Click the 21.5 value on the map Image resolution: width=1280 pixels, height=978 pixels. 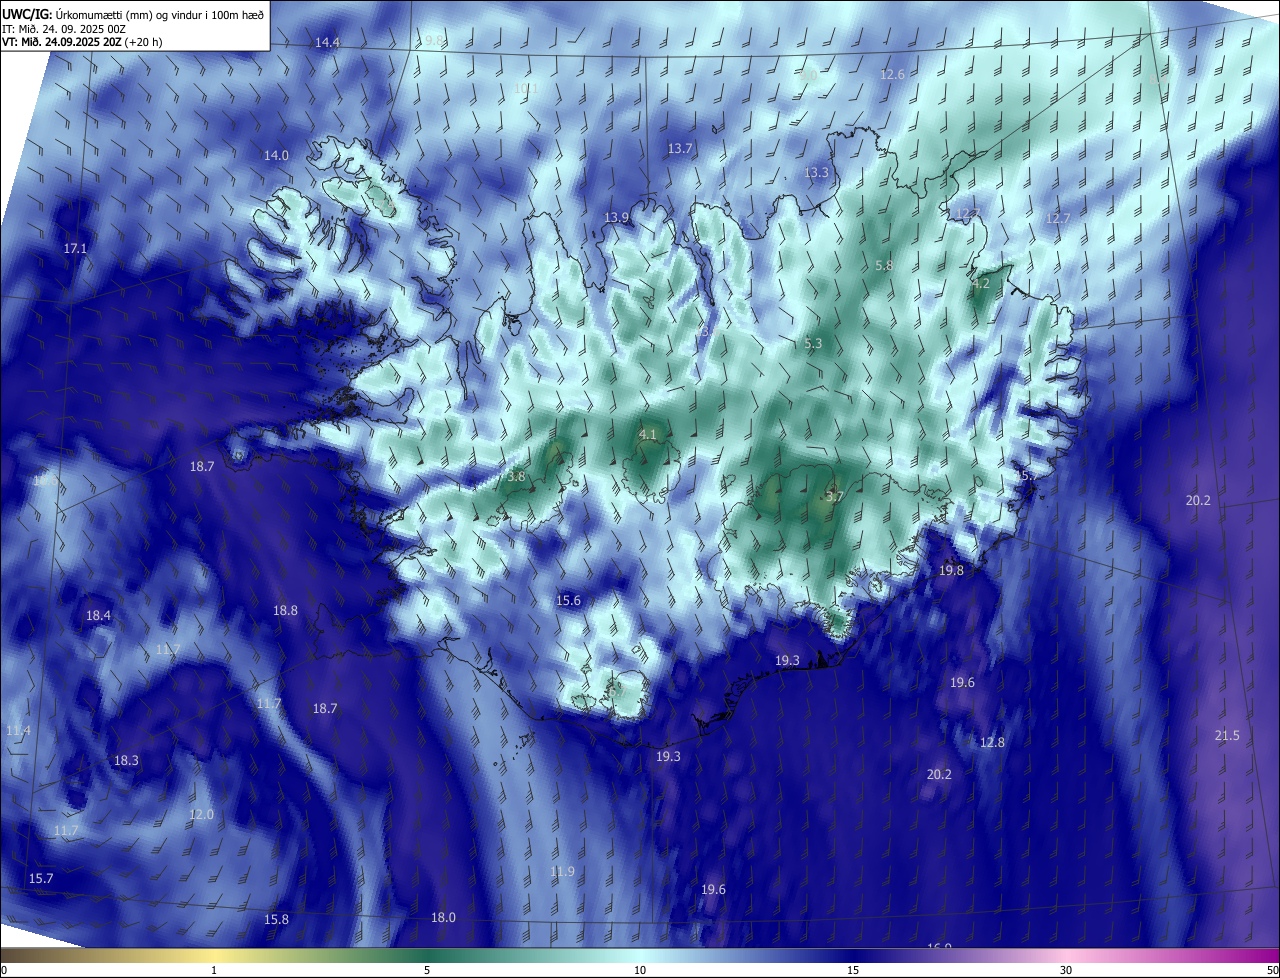1227,735
